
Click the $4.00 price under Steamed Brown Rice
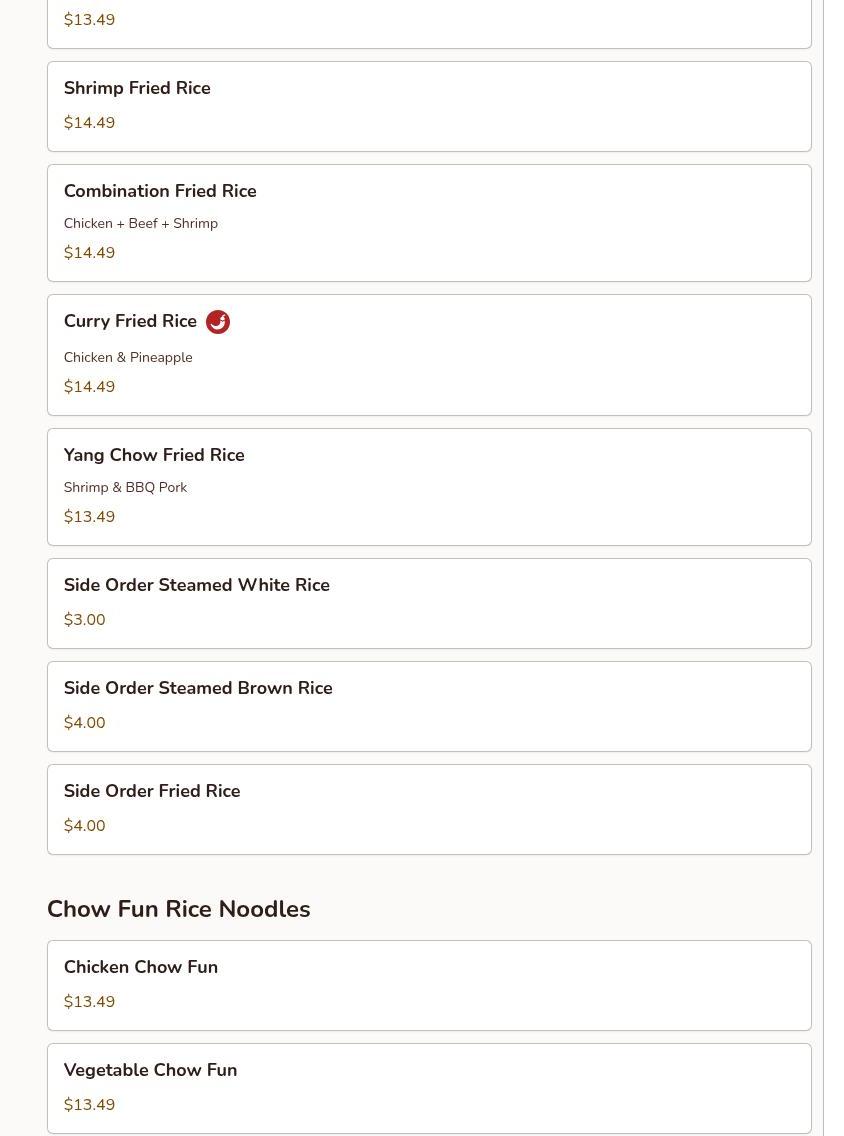[x=84, y=722]
